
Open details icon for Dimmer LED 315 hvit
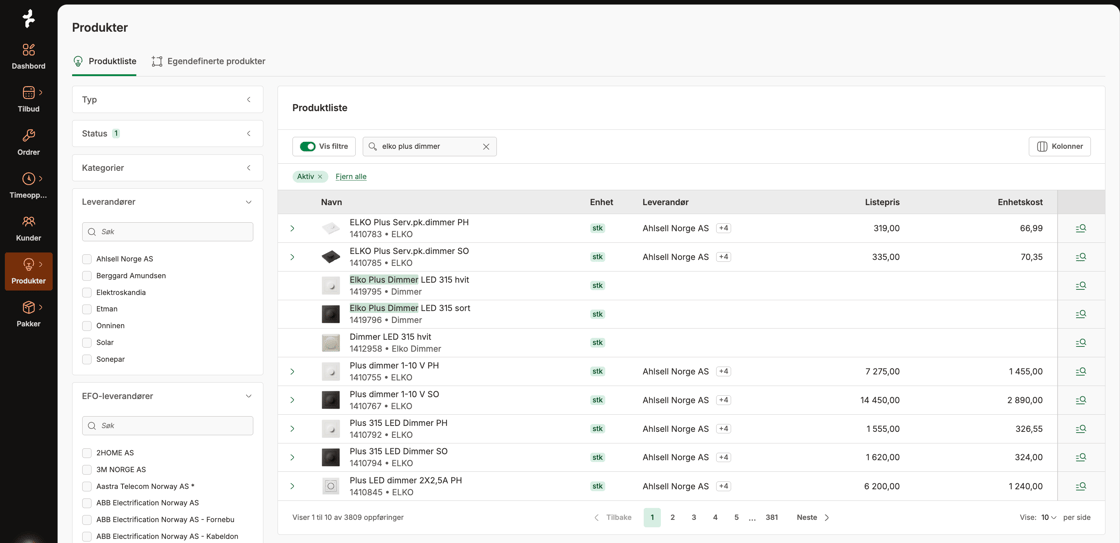pos(1081,342)
